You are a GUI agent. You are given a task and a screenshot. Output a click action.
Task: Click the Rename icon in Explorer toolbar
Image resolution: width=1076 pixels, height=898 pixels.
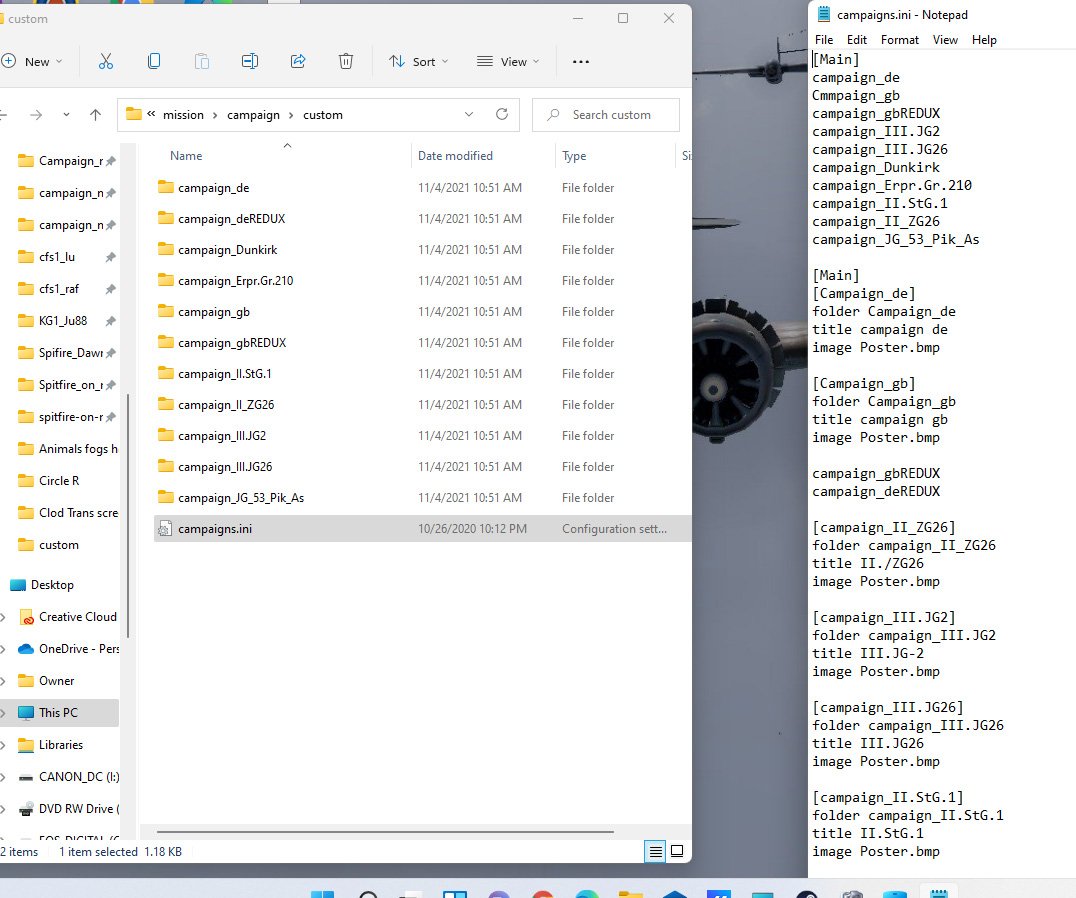[250, 62]
